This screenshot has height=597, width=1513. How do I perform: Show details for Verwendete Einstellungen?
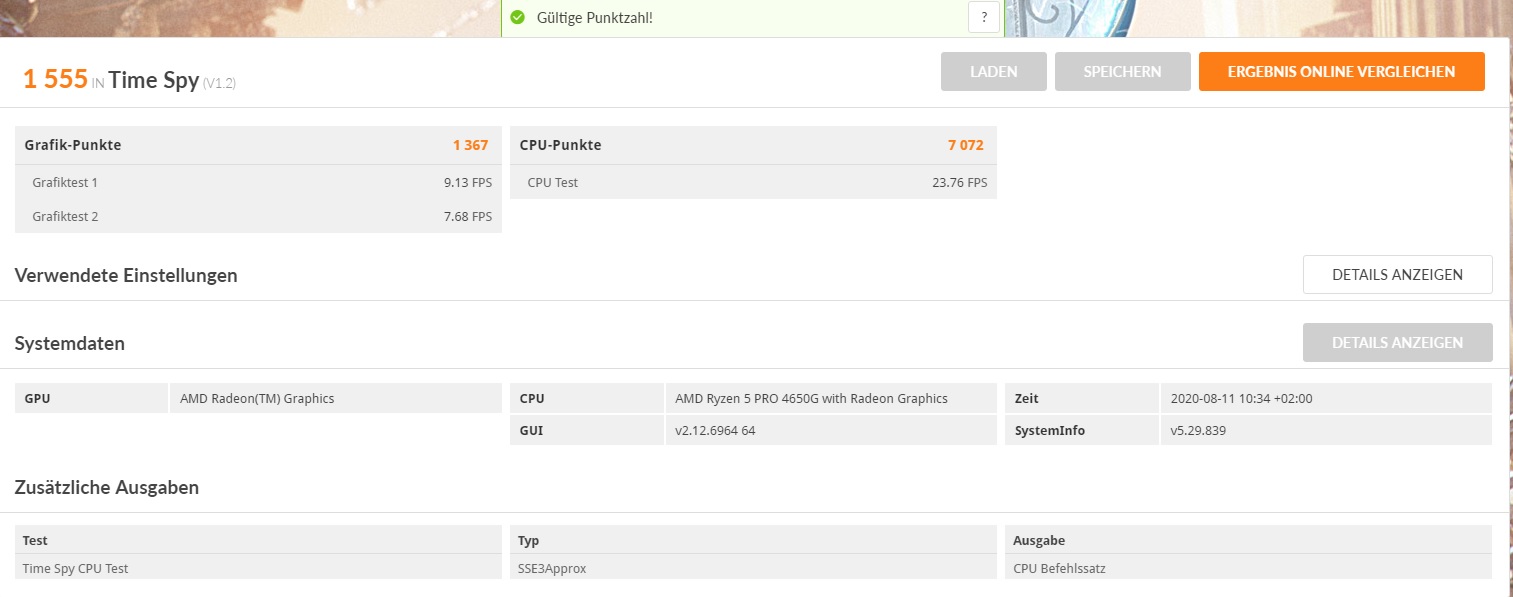1398,275
